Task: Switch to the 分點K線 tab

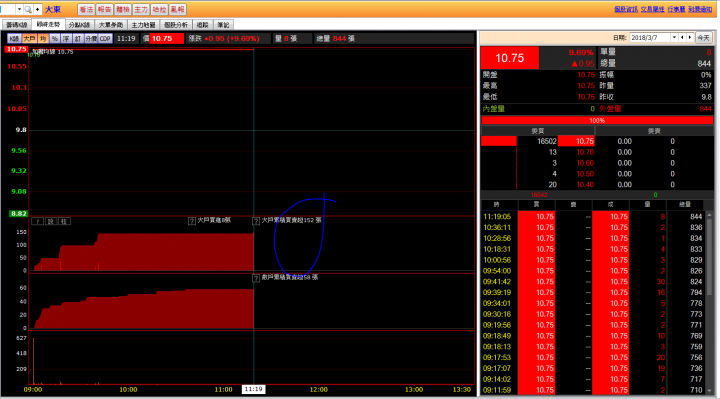Action: coord(79,25)
